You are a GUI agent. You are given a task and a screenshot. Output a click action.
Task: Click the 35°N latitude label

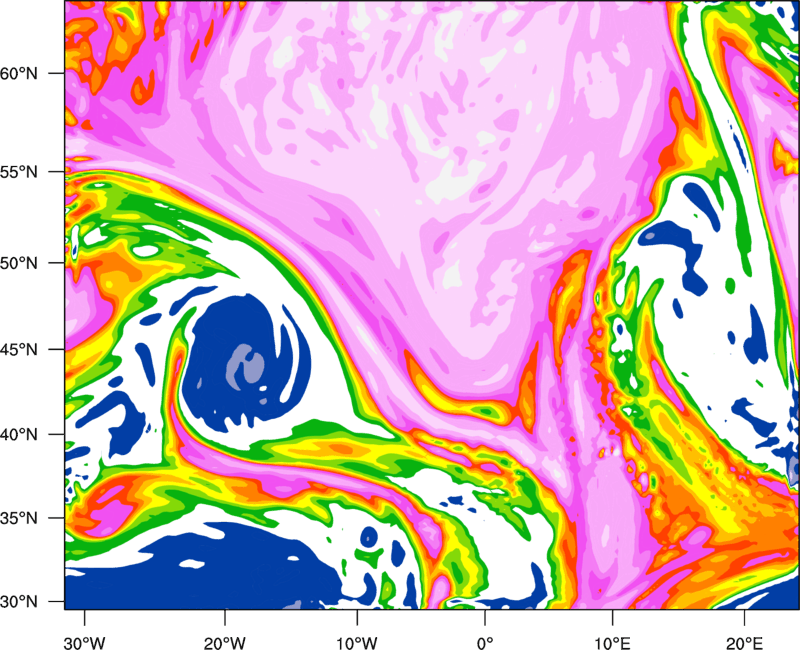tap(19, 518)
